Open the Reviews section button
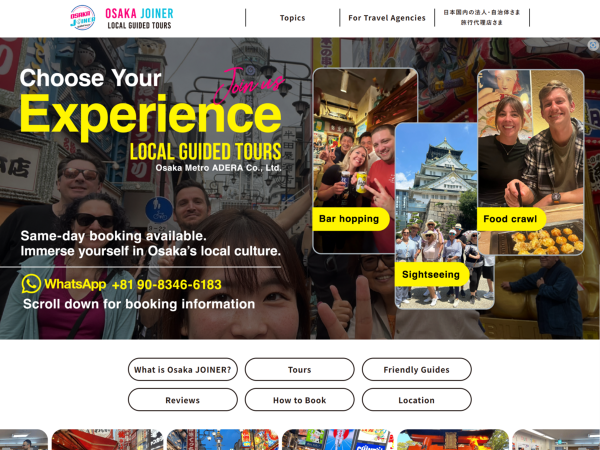600x450 pixels. [183, 400]
